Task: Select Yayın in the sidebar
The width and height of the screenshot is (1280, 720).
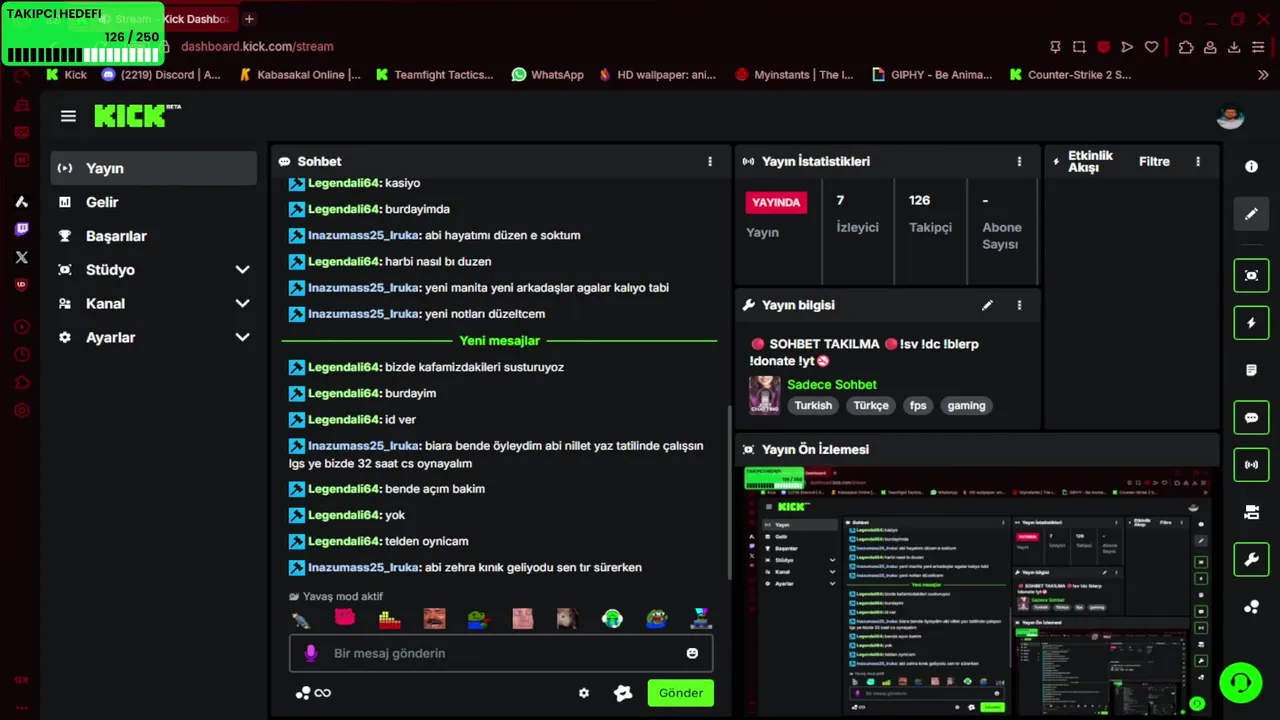Action: [x=153, y=168]
